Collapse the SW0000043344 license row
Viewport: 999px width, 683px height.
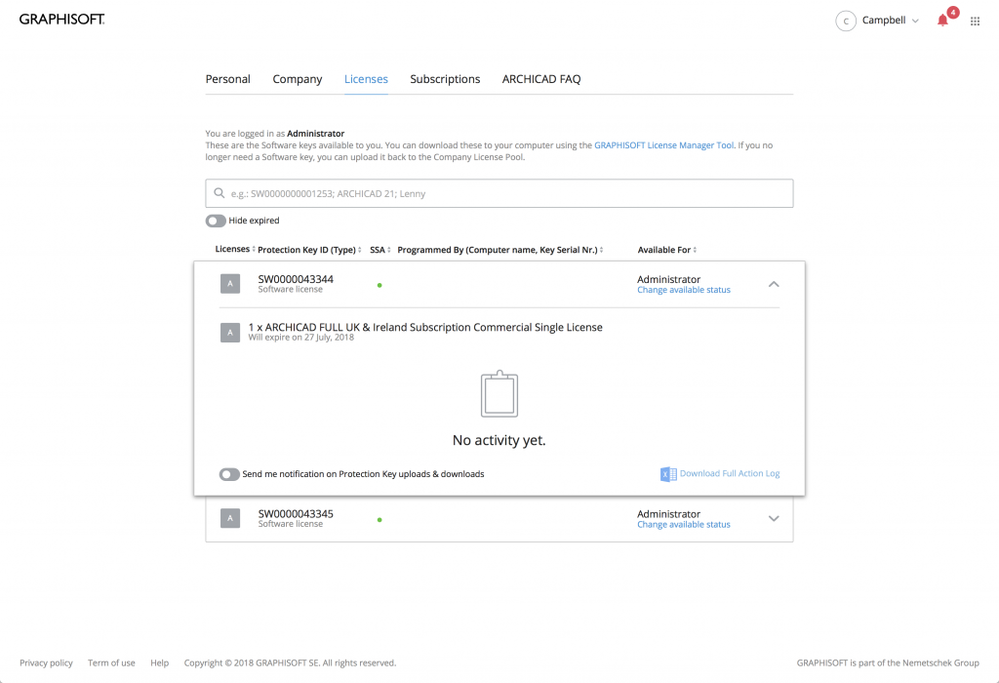click(773, 284)
